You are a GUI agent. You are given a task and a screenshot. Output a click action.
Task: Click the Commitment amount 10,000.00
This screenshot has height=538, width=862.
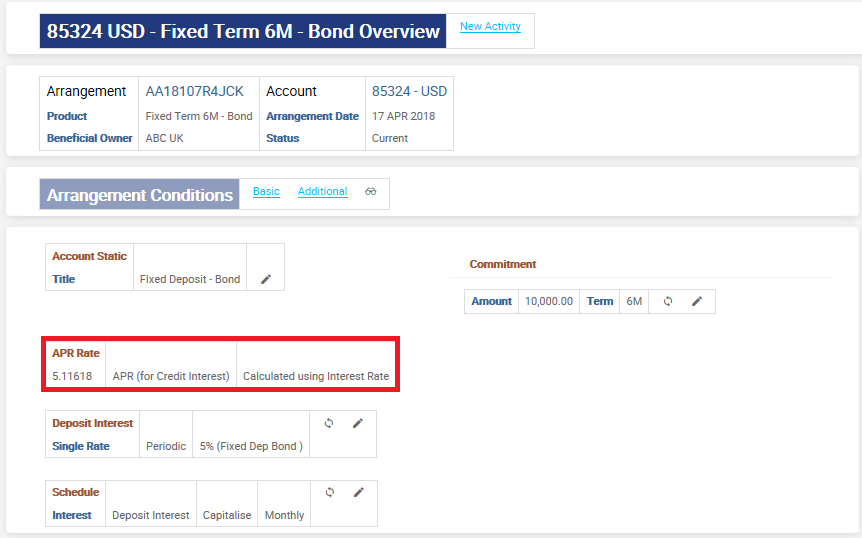click(x=549, y=301)
